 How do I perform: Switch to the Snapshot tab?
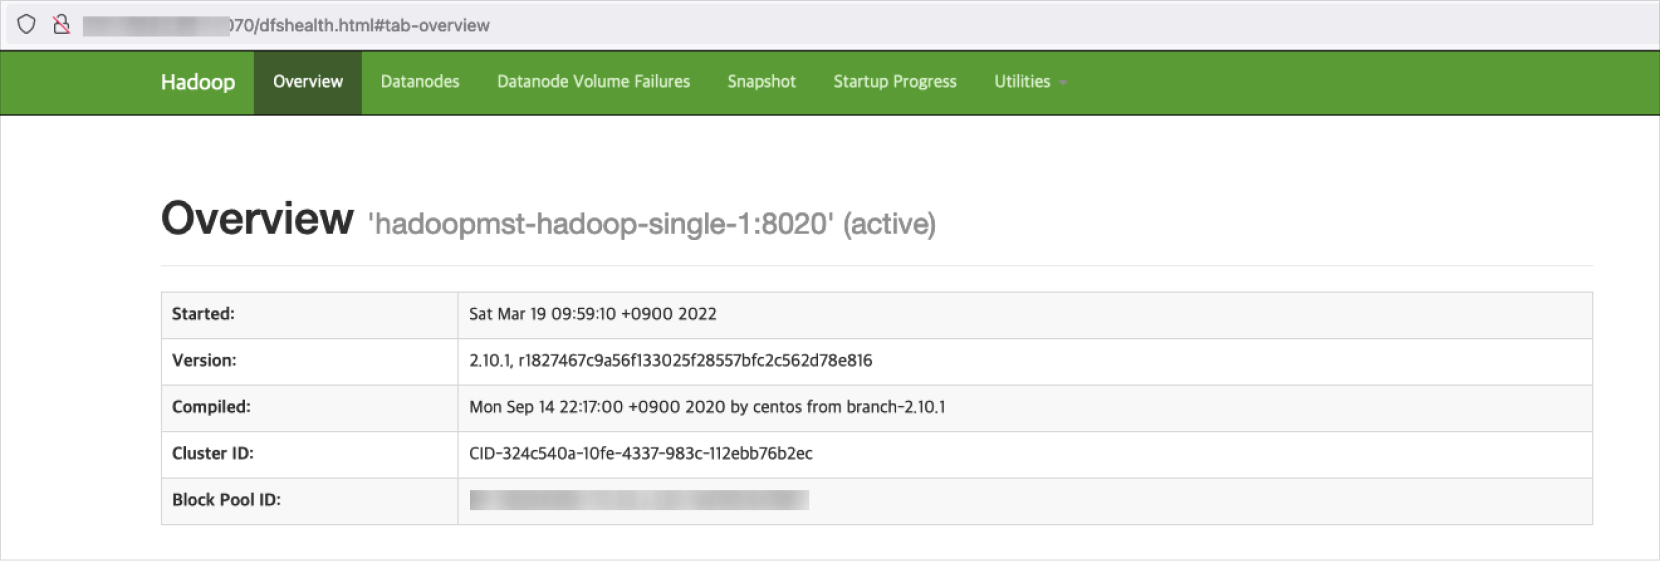761,82
